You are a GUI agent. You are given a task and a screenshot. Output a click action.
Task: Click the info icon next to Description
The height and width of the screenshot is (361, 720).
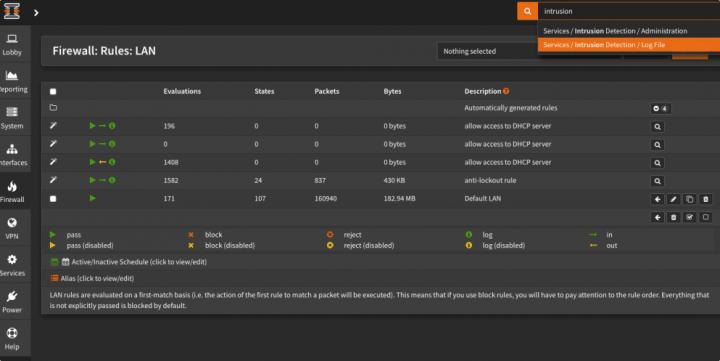tap(506, 91)
